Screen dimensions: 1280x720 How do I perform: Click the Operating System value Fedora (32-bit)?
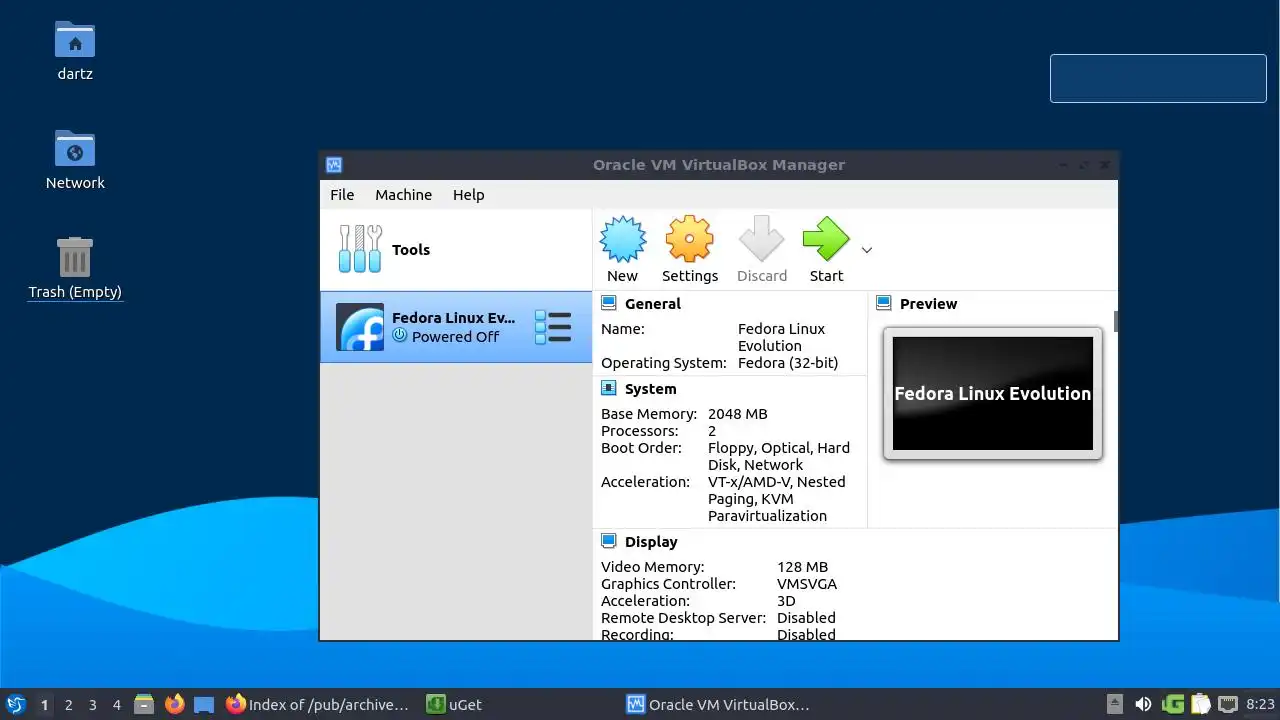[x=788, y=363]
